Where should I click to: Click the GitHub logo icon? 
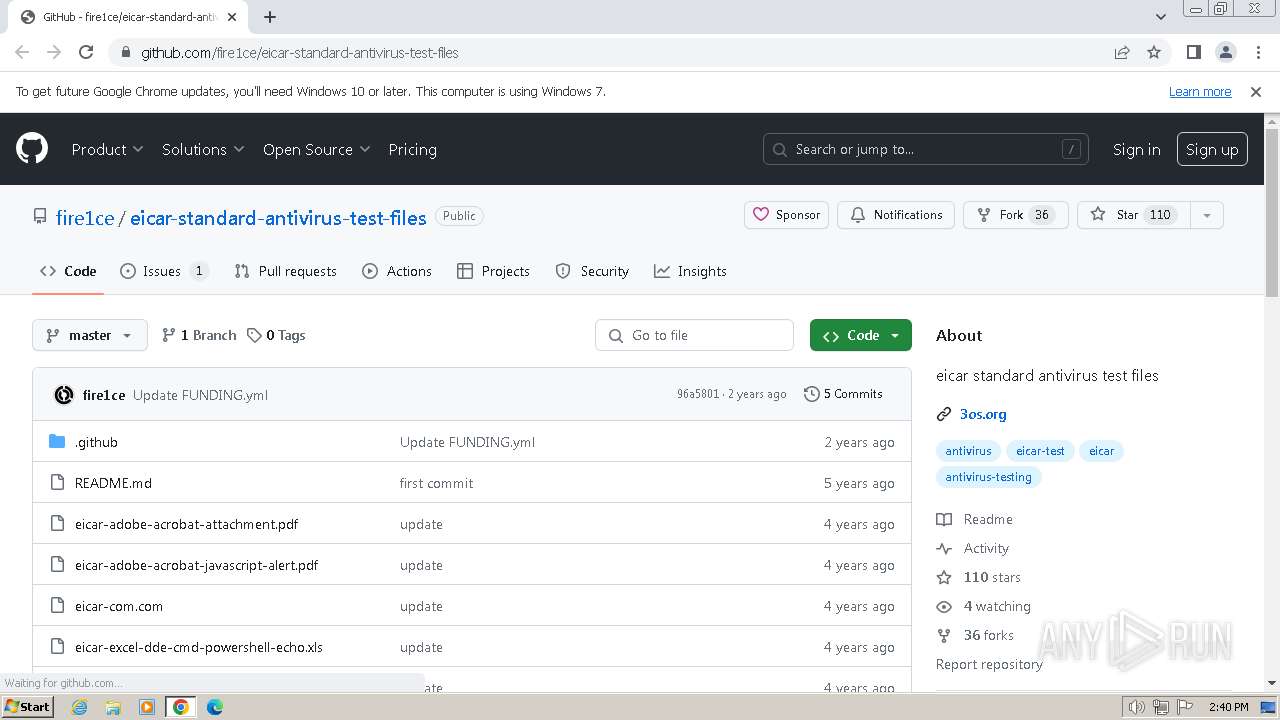(32, 149)
